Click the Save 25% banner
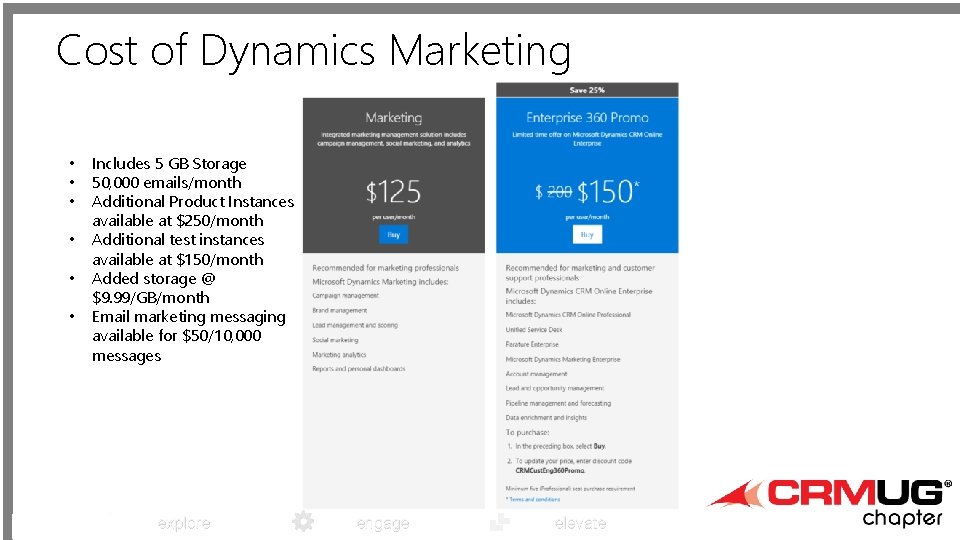Screen dimensions: 960x540 (x=587, y=90)
